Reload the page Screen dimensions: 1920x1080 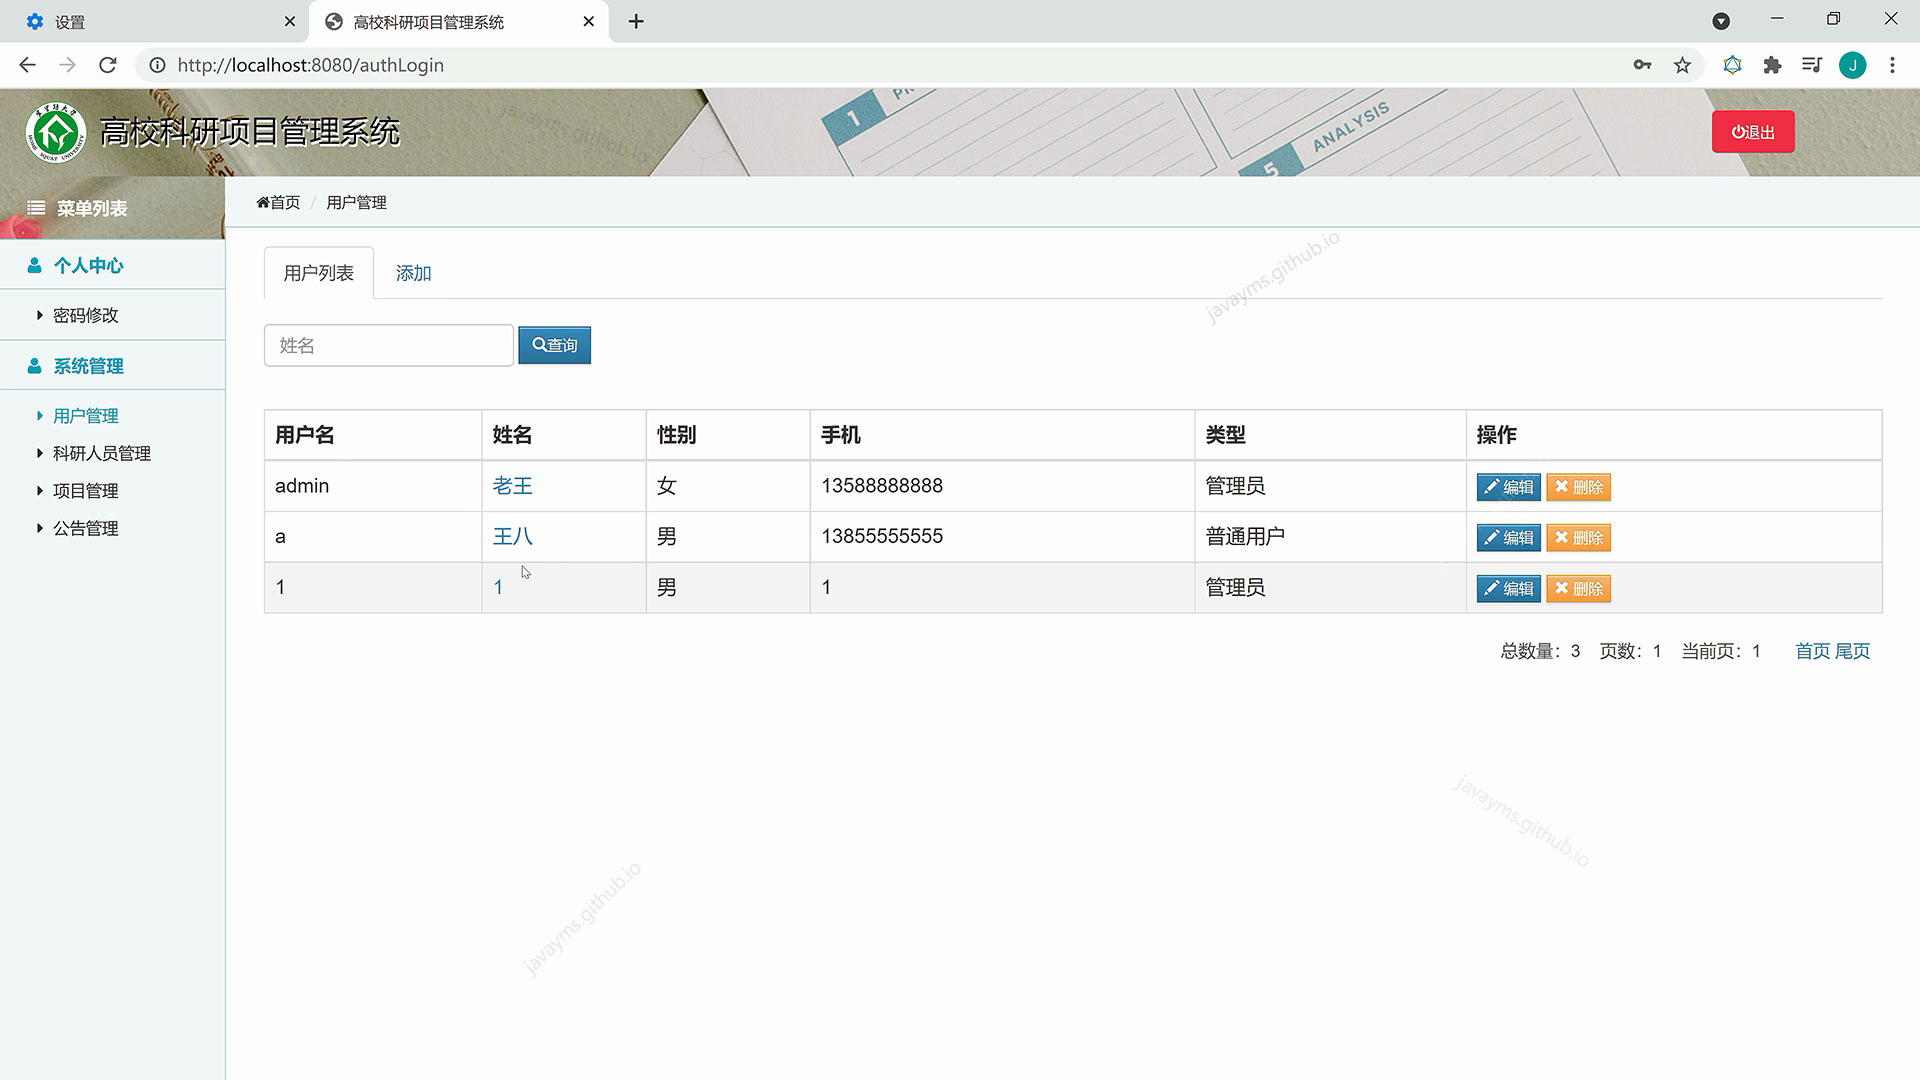pos(108,65)
